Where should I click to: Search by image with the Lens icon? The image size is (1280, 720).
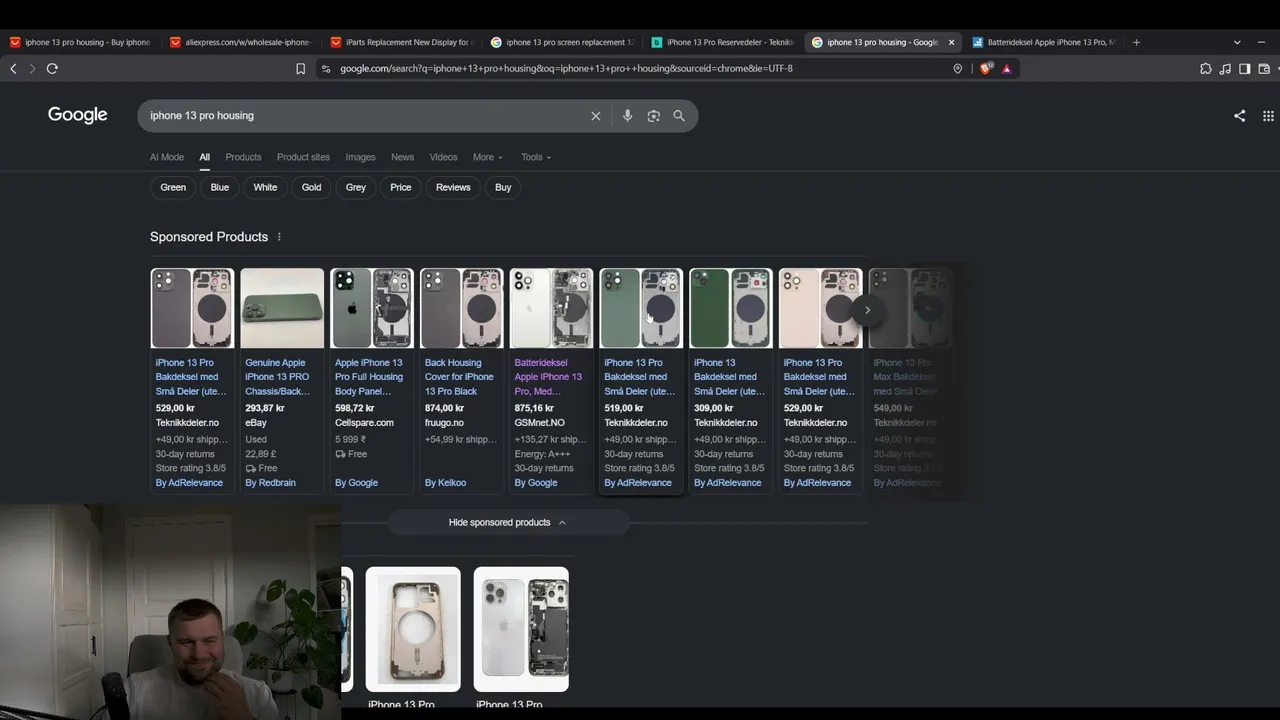pyautogui.click(x=653, y=116)
